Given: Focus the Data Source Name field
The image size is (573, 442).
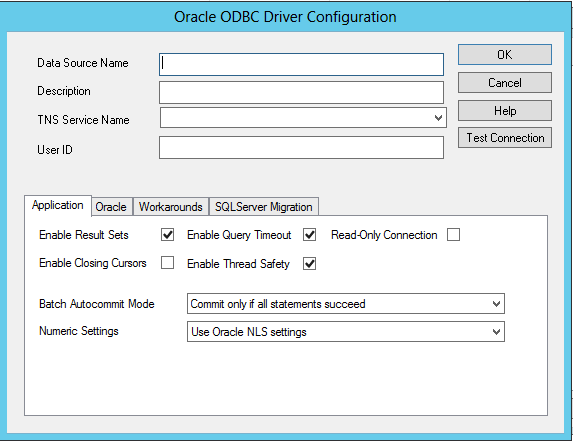Looking at the screenshot, I should coord(301,65).
